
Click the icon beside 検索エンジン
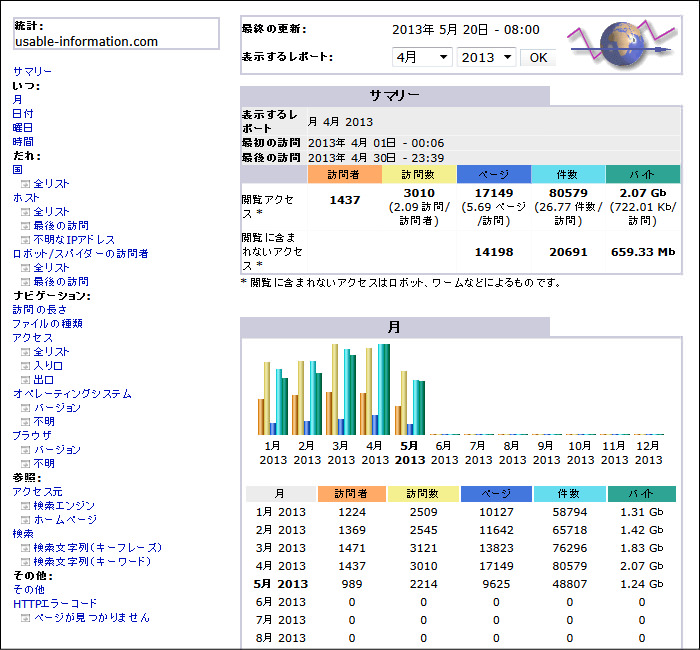25,506
